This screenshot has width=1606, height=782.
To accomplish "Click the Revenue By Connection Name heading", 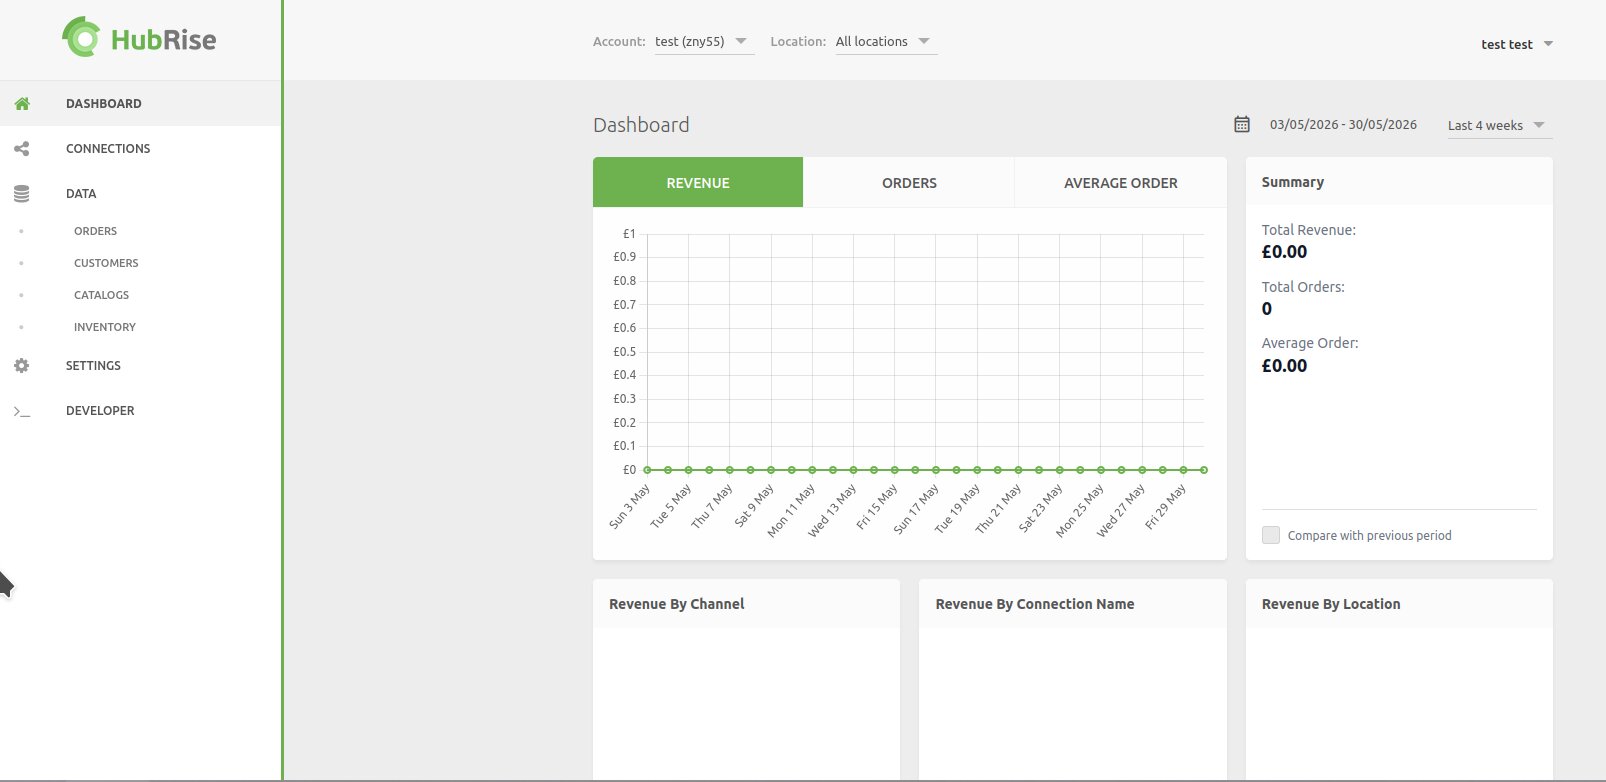I will 1035,604.
